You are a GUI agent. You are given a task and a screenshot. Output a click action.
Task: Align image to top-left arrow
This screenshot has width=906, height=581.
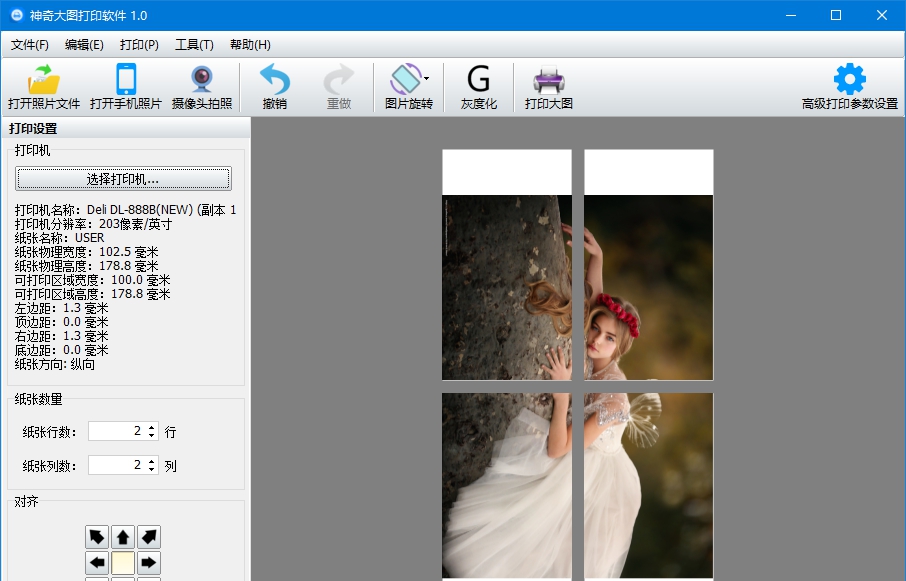point(97,537)
